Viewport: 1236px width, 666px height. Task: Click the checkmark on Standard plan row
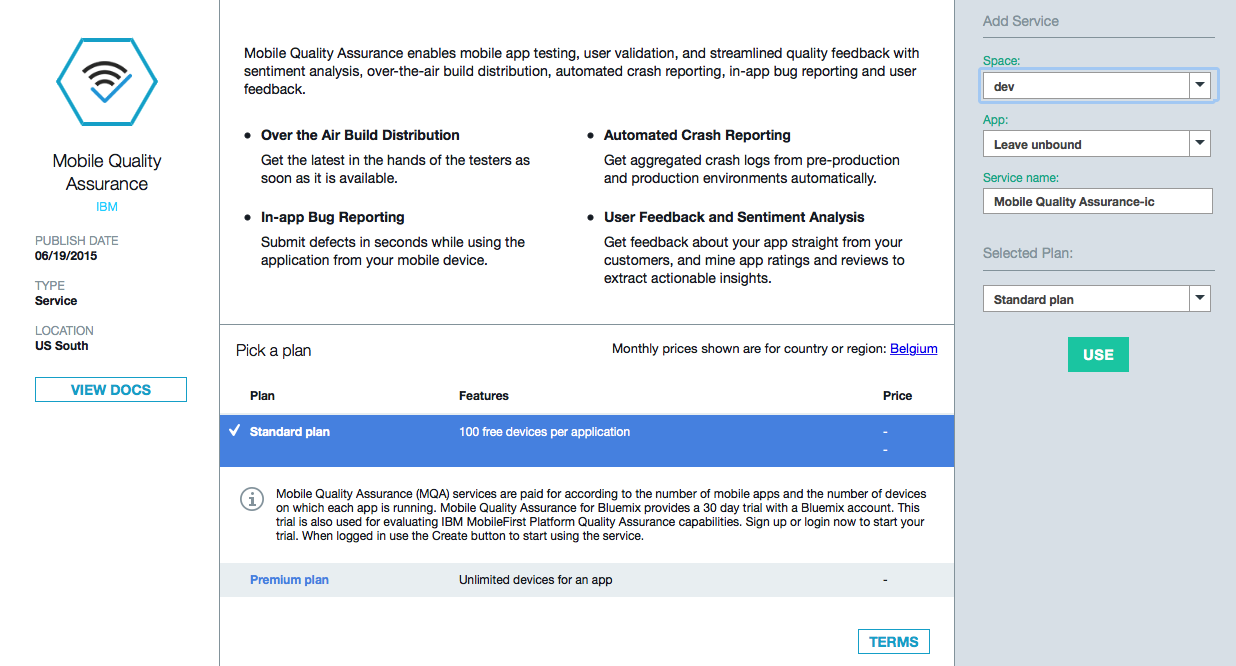tap(234, 431)
